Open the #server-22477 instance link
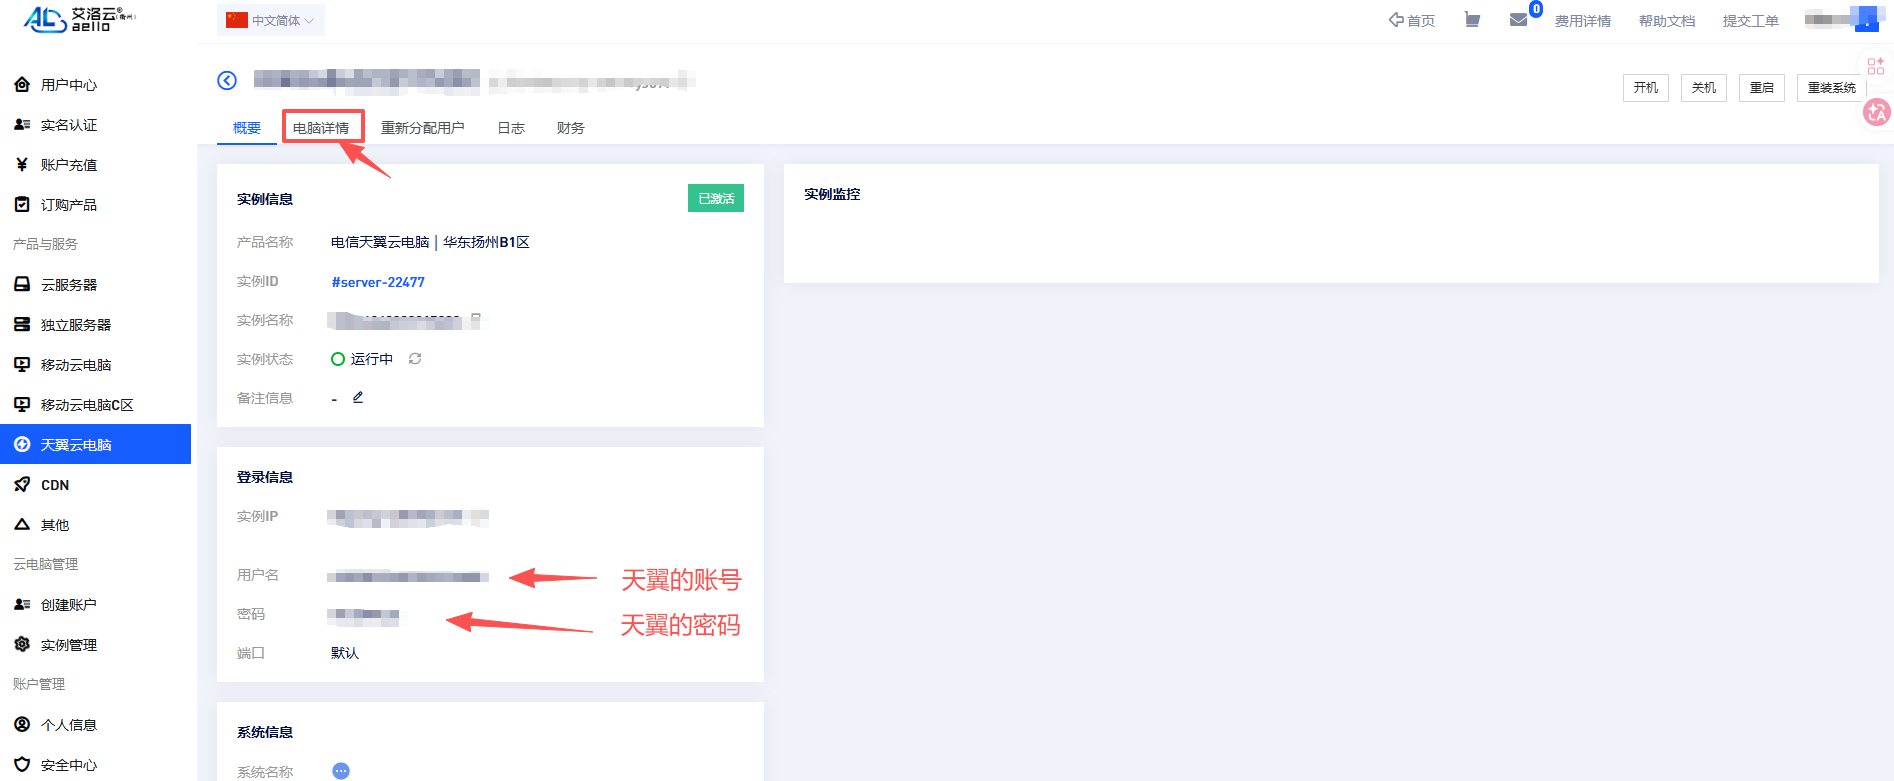Screen dimensions: 1894x781 (378, 282)
